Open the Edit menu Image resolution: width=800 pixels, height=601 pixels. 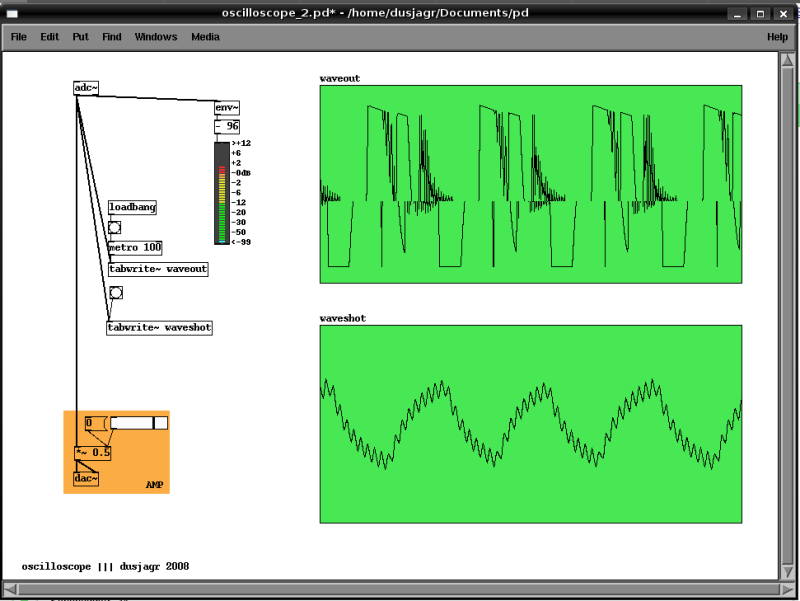[49, 37]
